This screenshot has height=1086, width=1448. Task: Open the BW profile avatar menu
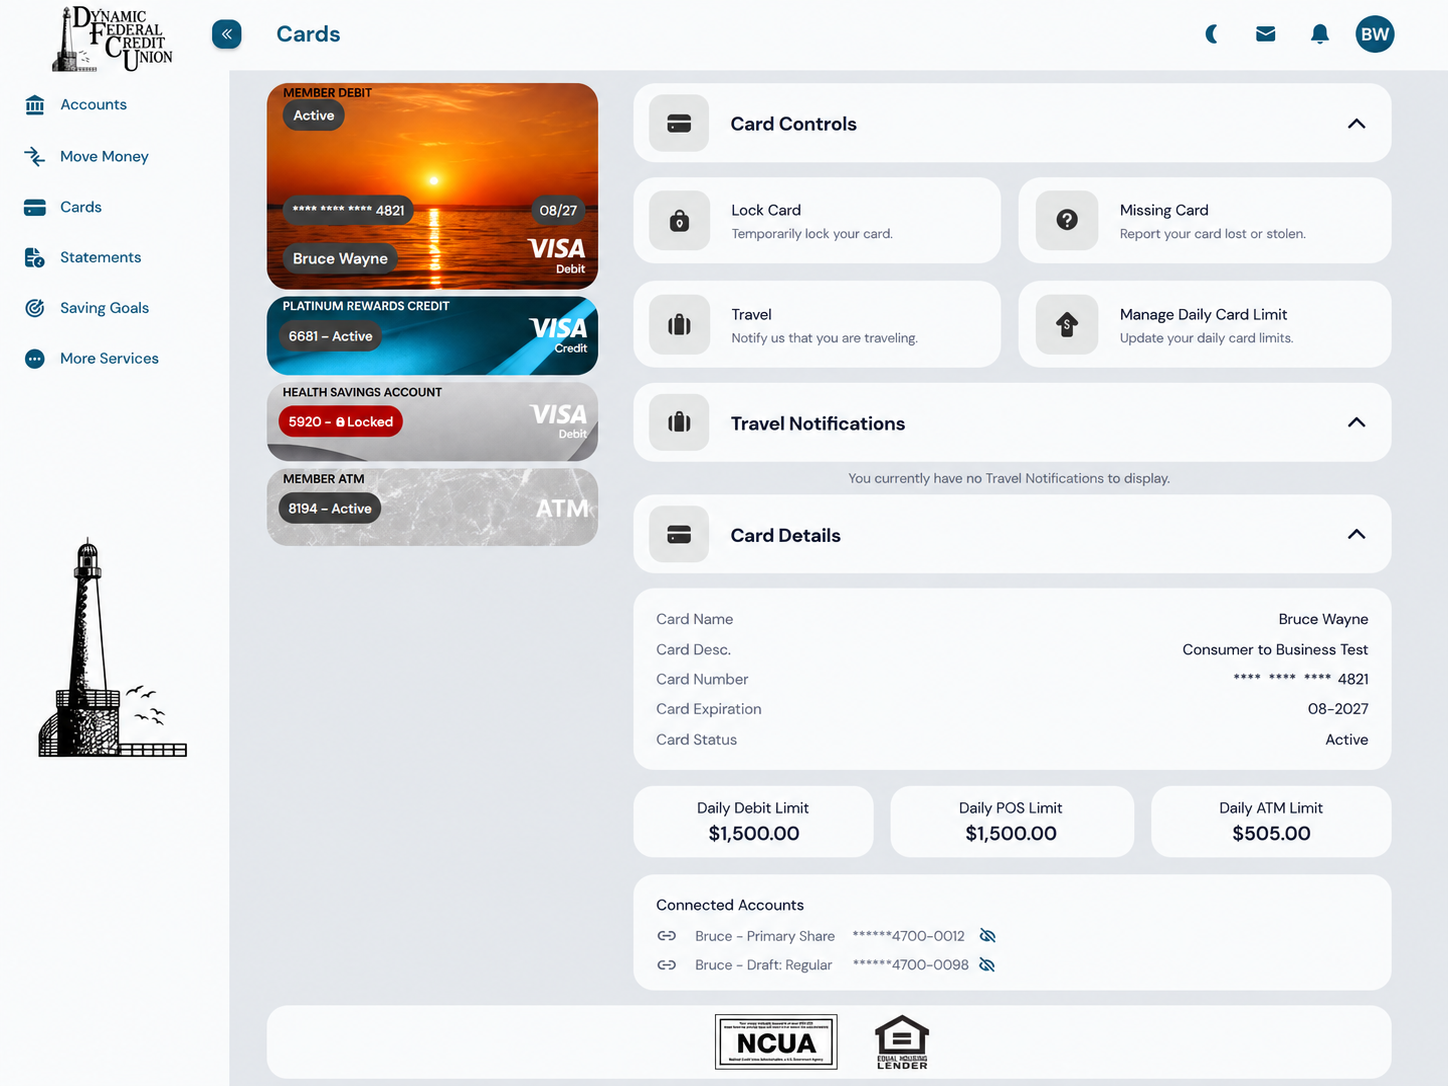(1375, 34)
